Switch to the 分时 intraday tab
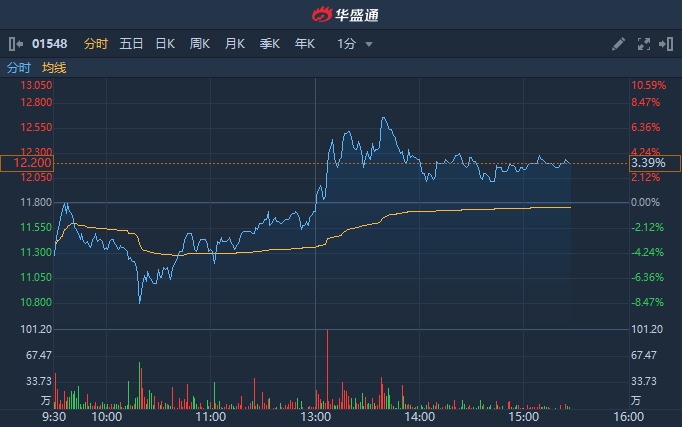Viewport: 682px width, 427px height. coord(95,44)
